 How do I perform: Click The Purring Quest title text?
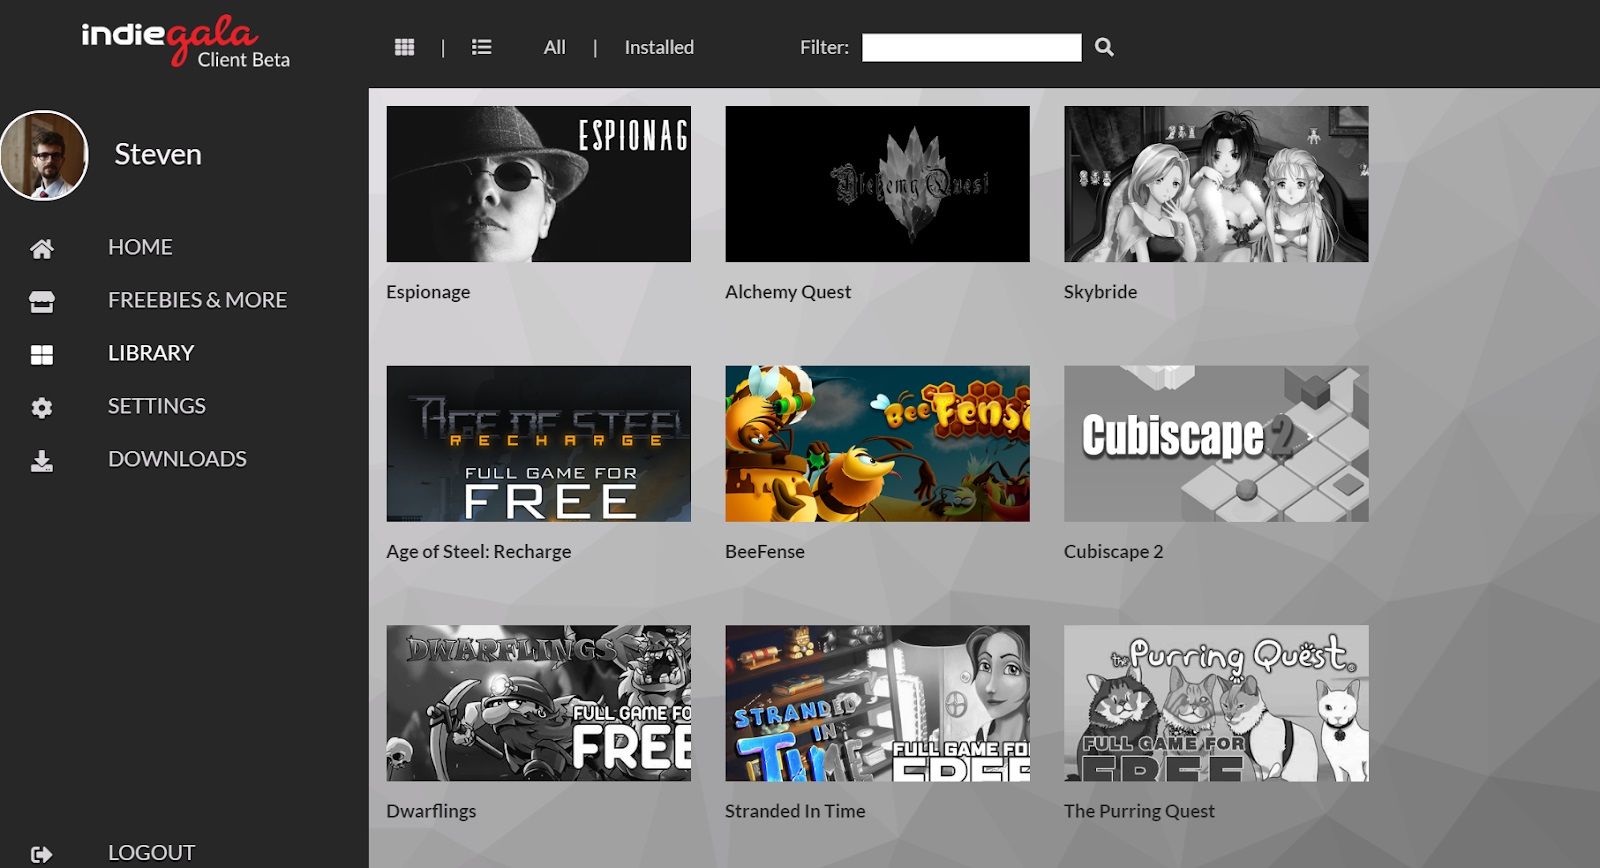click(1139, 812)
